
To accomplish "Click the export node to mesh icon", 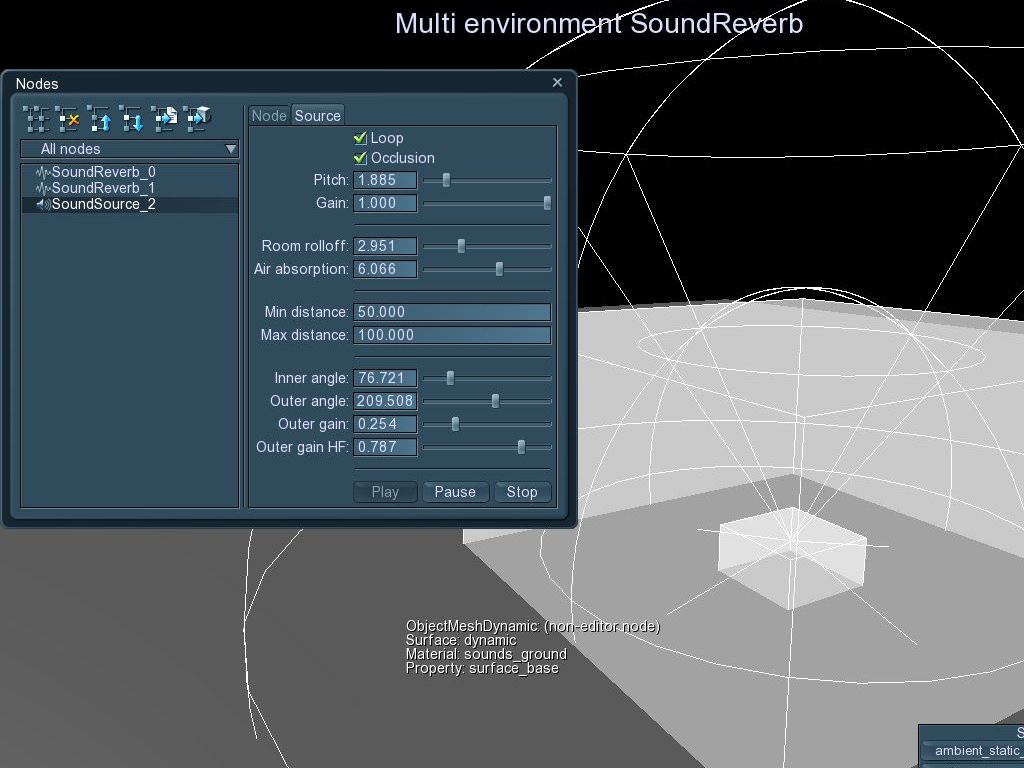I will click(197, 119).
